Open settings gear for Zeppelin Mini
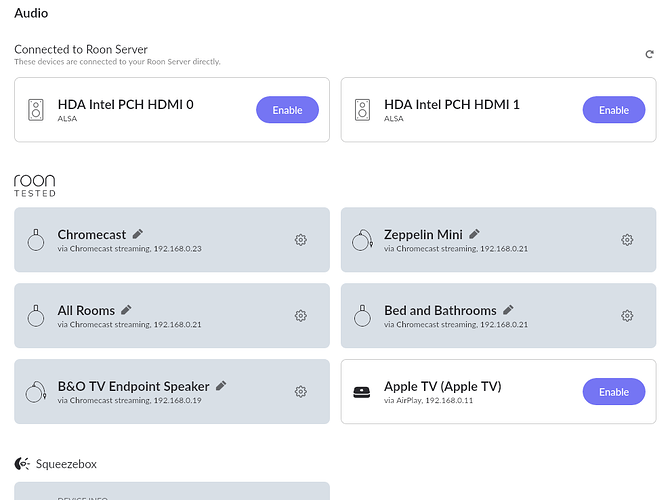Viewport: 672px width, 500px height. [627, 240]
